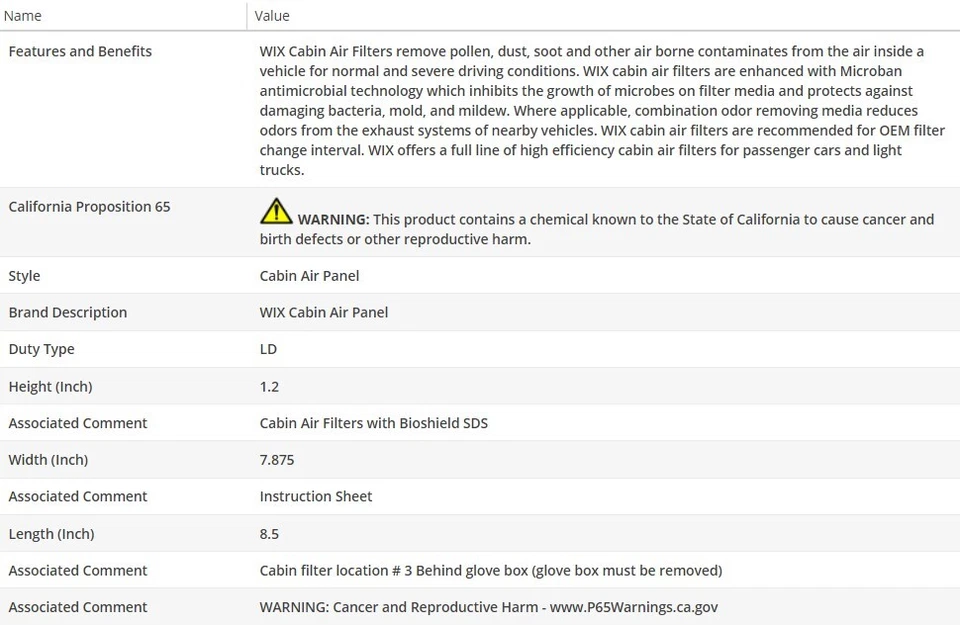Select the California Proposition 65 label
Screen dimensions: 960x625
click(x=89, y=207)
